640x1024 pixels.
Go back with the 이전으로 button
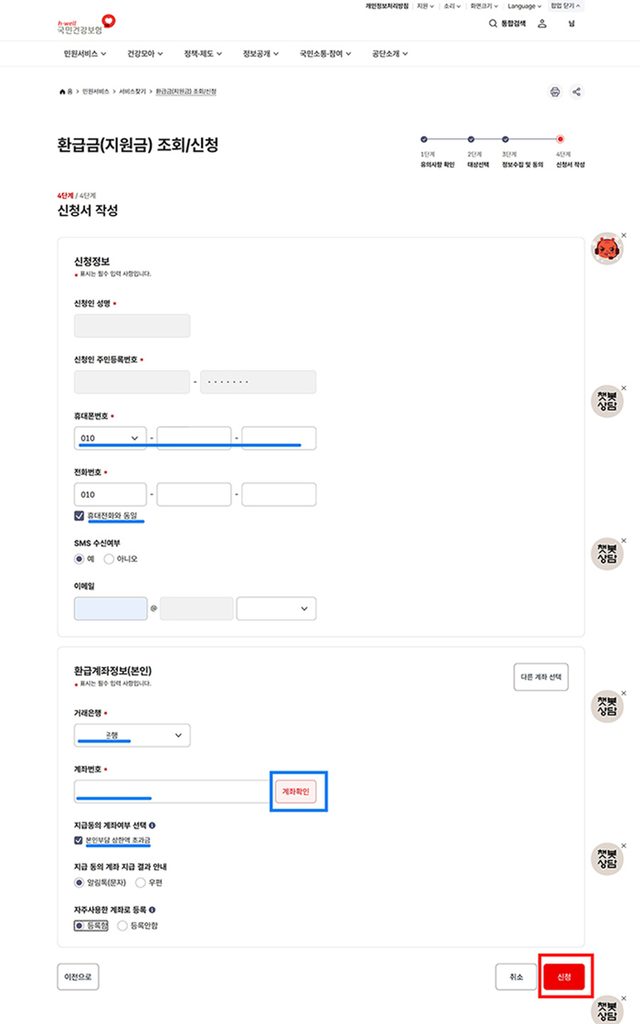click(78, 977)
